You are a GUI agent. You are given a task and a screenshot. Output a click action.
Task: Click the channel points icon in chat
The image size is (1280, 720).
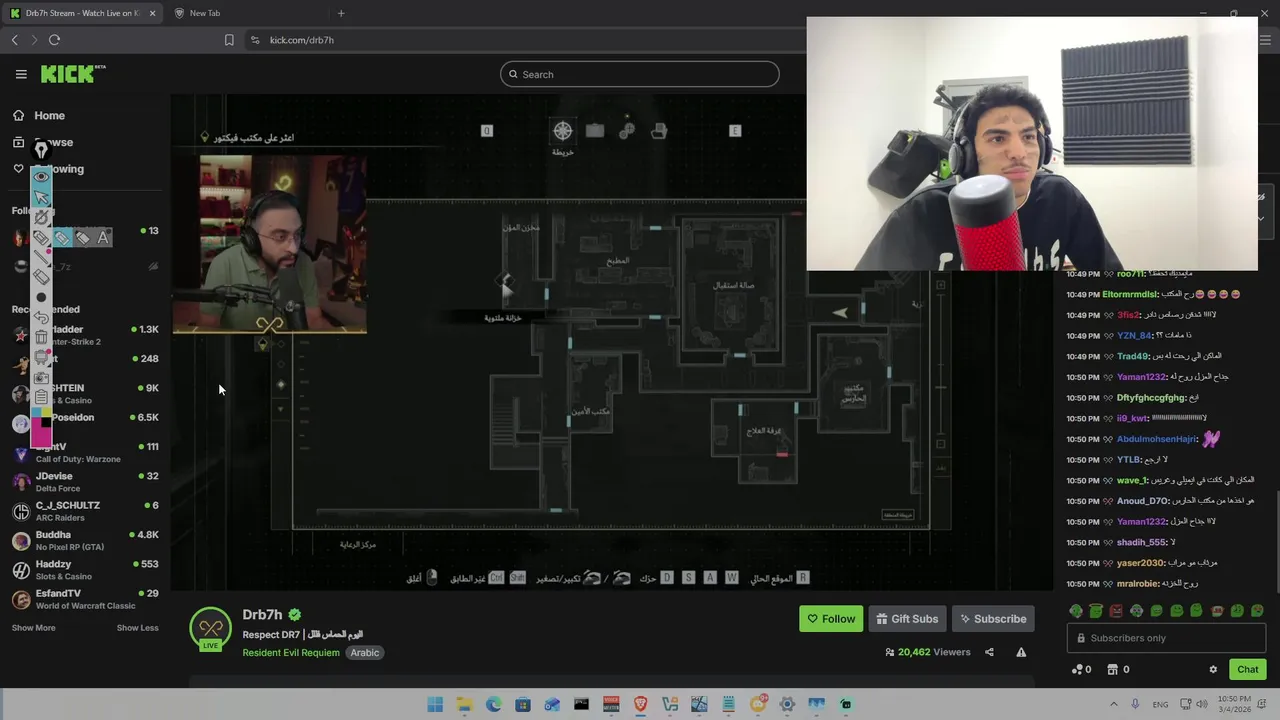coord(1077,669)
